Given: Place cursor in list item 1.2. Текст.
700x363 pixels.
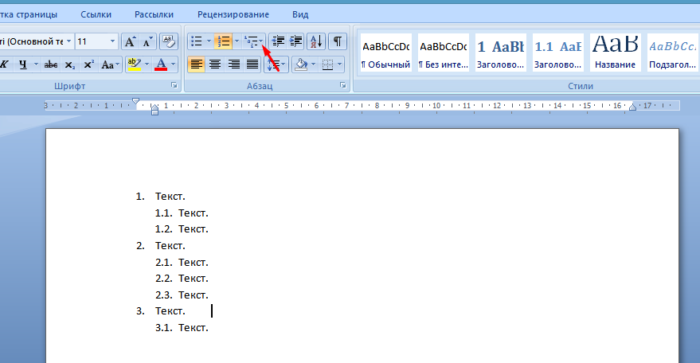Looking at the screenshot, I should pyautogui.click(x=193, y=229).
